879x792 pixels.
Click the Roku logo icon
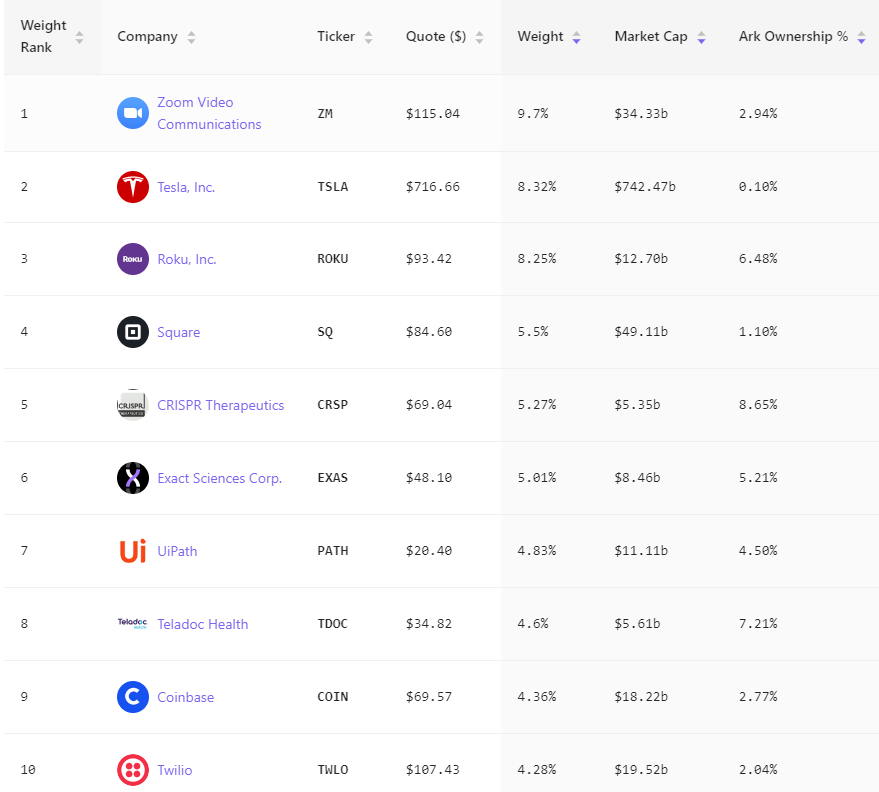click(133, 259)
